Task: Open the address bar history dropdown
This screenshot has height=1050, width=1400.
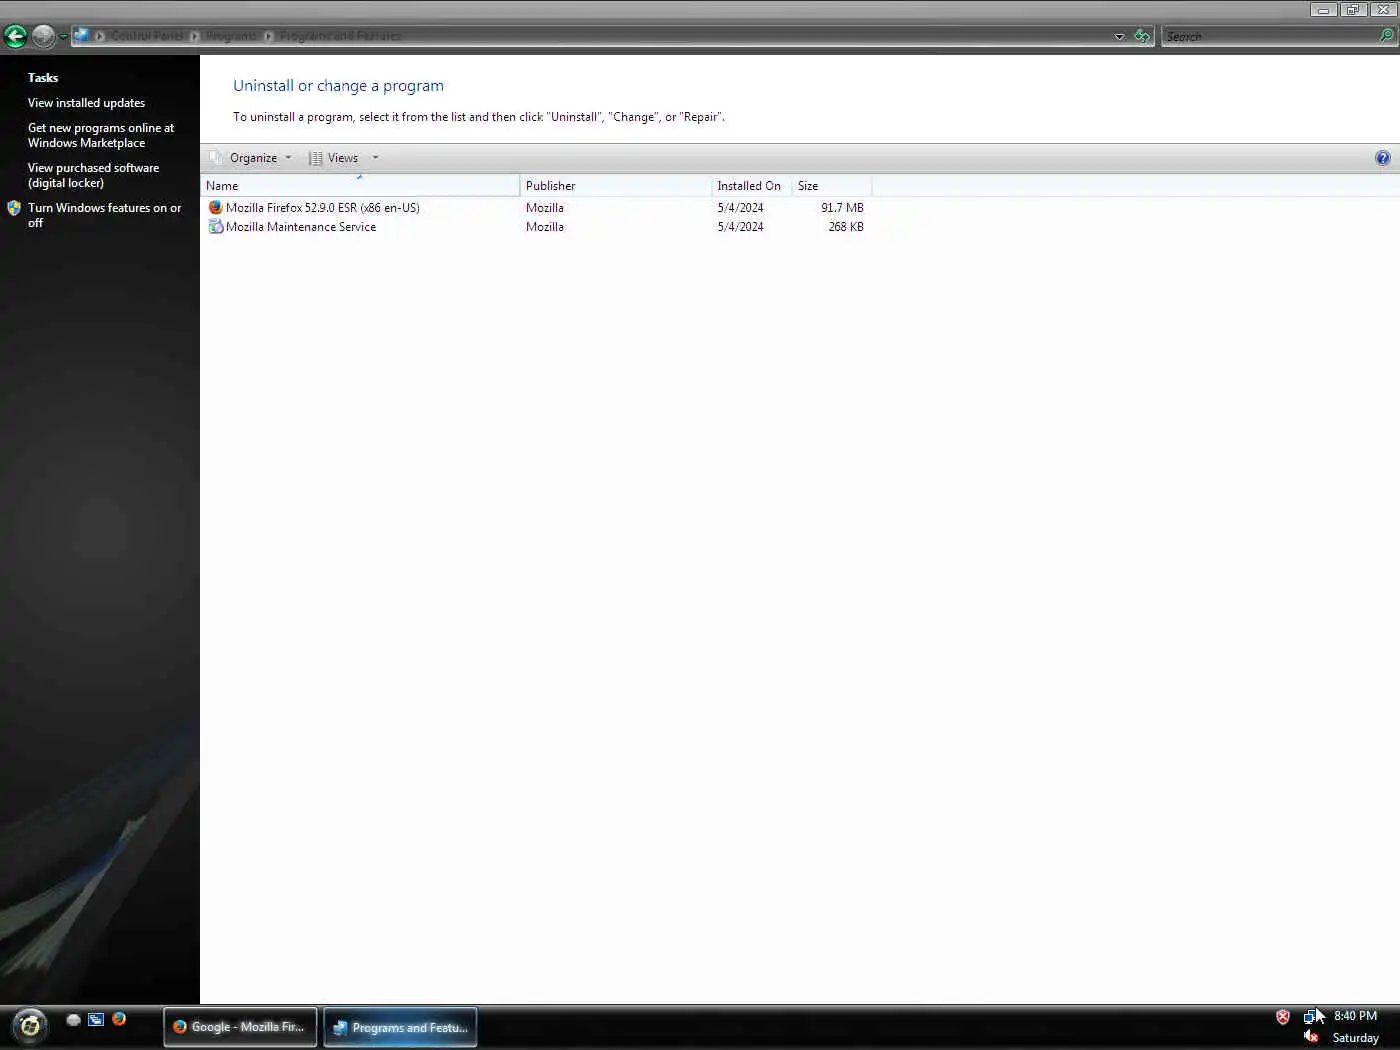Action: [x=1119, y=37]
